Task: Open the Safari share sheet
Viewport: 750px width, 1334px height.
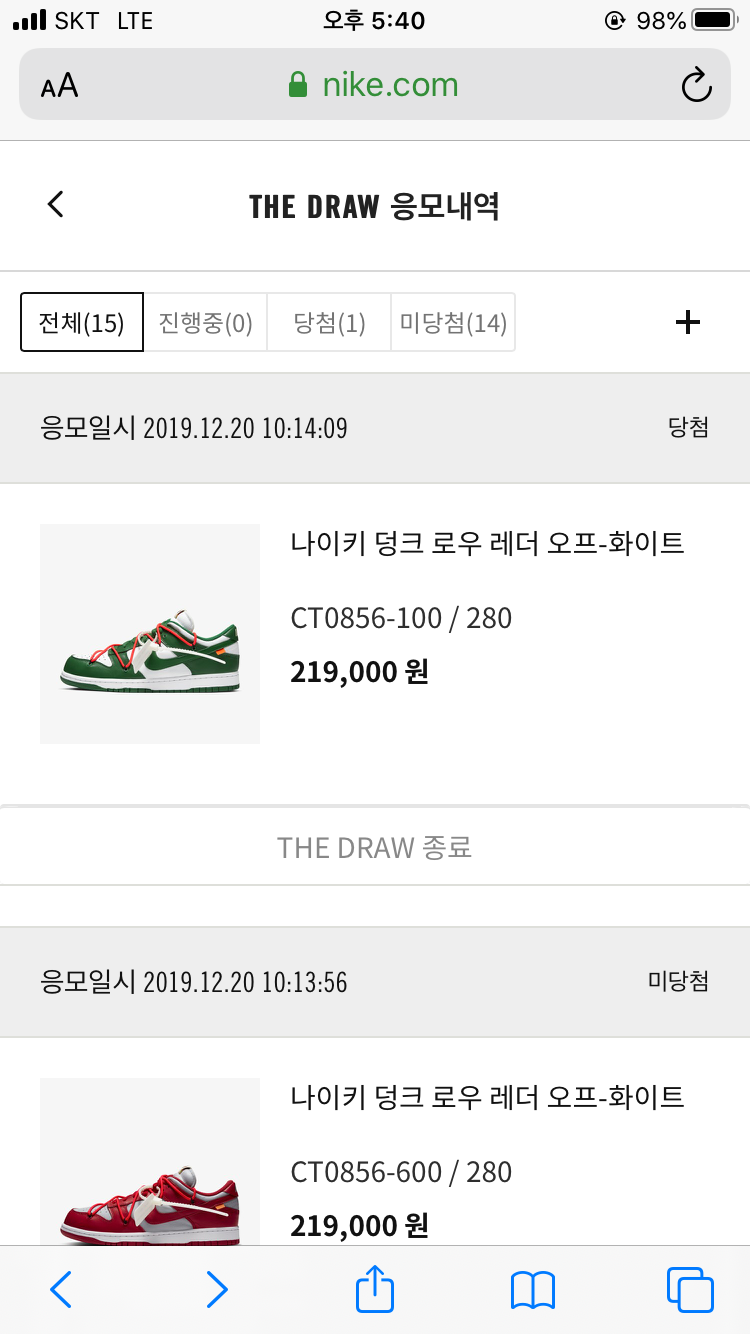Action: [375, 1288]
